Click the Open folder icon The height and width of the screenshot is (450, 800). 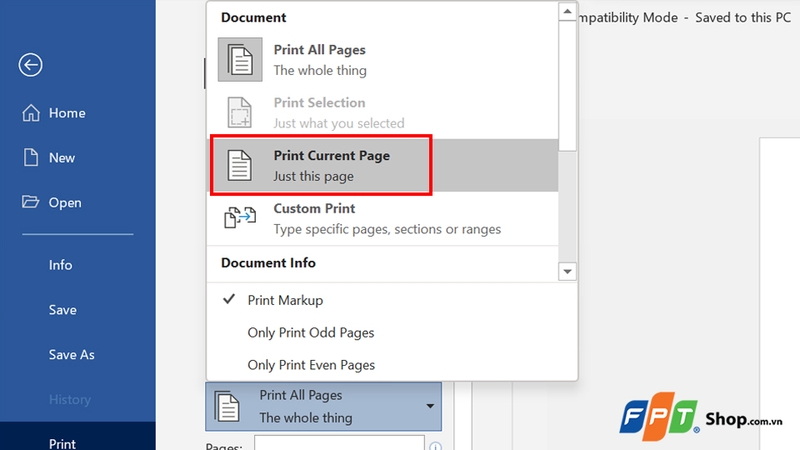31,202
